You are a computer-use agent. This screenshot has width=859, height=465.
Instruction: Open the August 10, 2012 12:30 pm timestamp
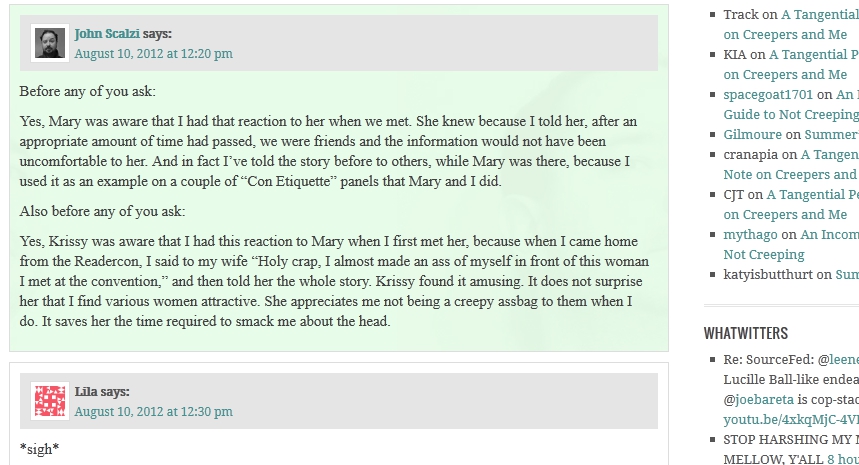tap(153, 411)
